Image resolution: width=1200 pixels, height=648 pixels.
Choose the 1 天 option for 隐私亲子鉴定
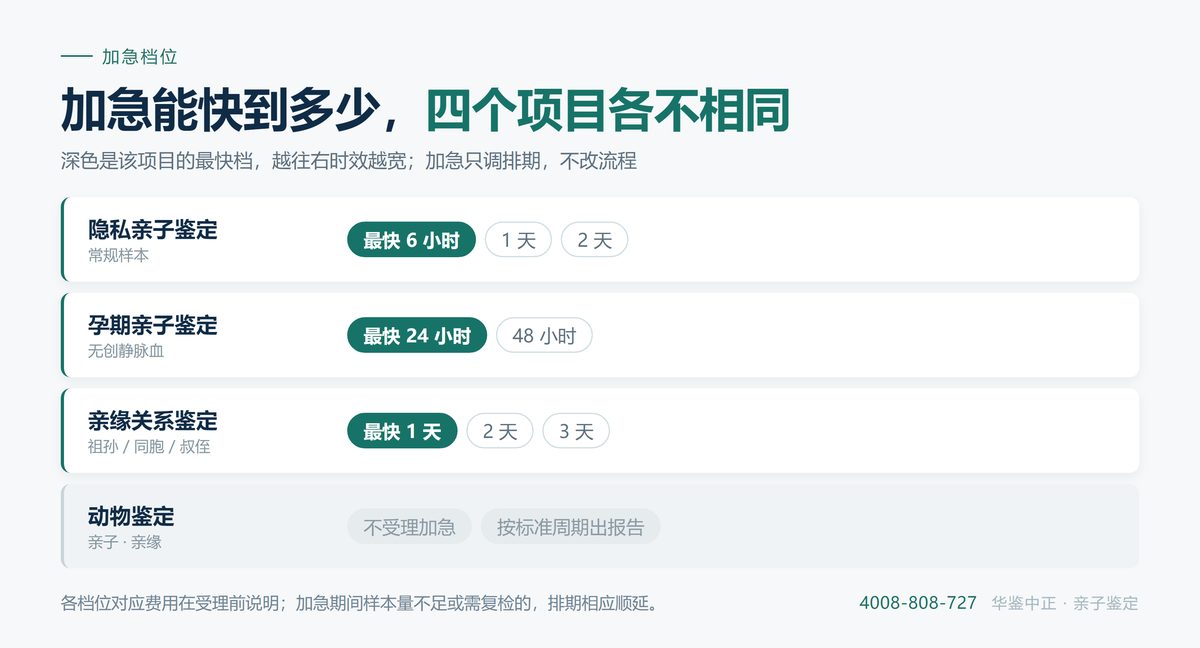pyautogui.click(x=518, y=240)
